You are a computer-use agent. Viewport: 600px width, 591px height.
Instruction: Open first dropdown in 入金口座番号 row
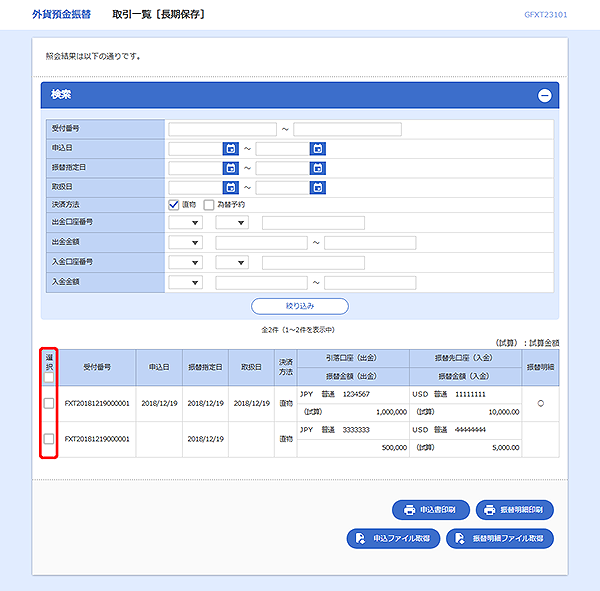tap(186, 262)
